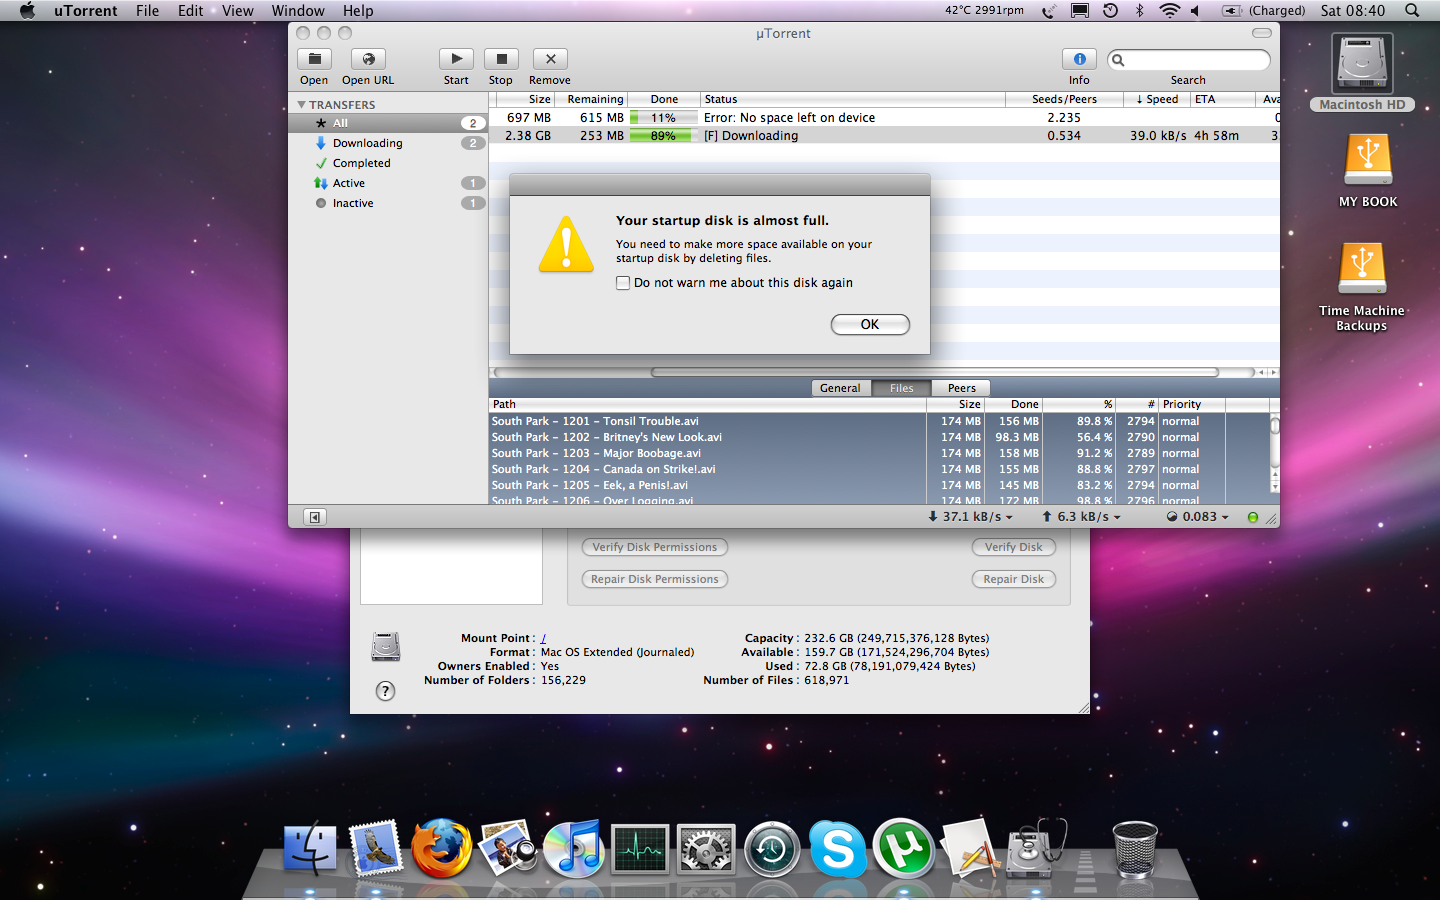Open the Info panel icon
Viewport: 1440px width, 900px height.
[1079, 59]
